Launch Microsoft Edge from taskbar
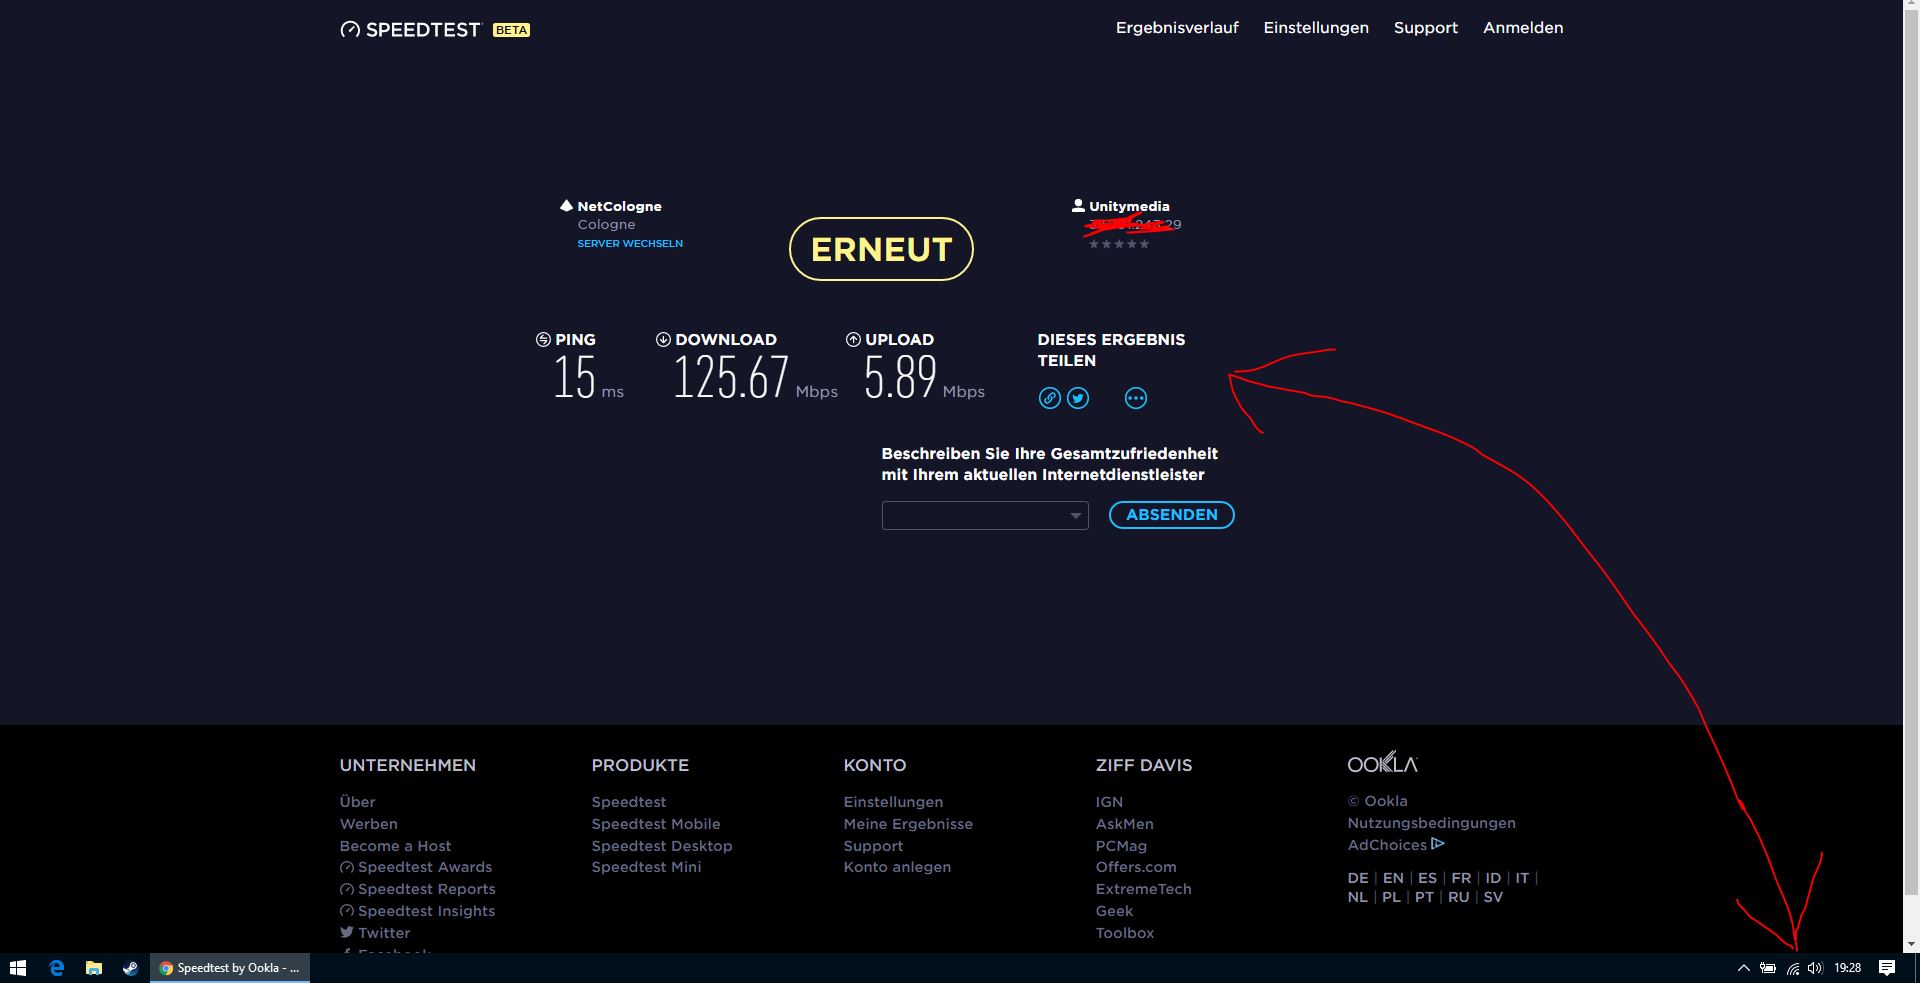 click(x=57, y=968)
